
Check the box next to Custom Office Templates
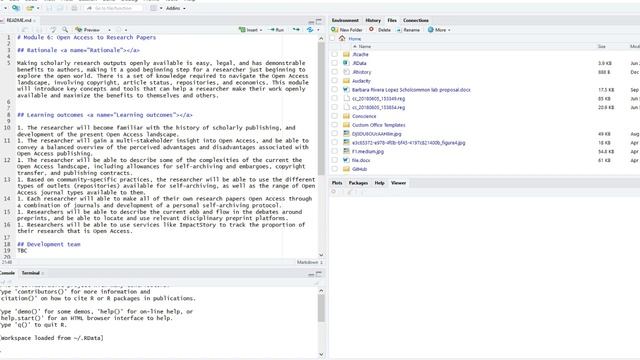335,125
